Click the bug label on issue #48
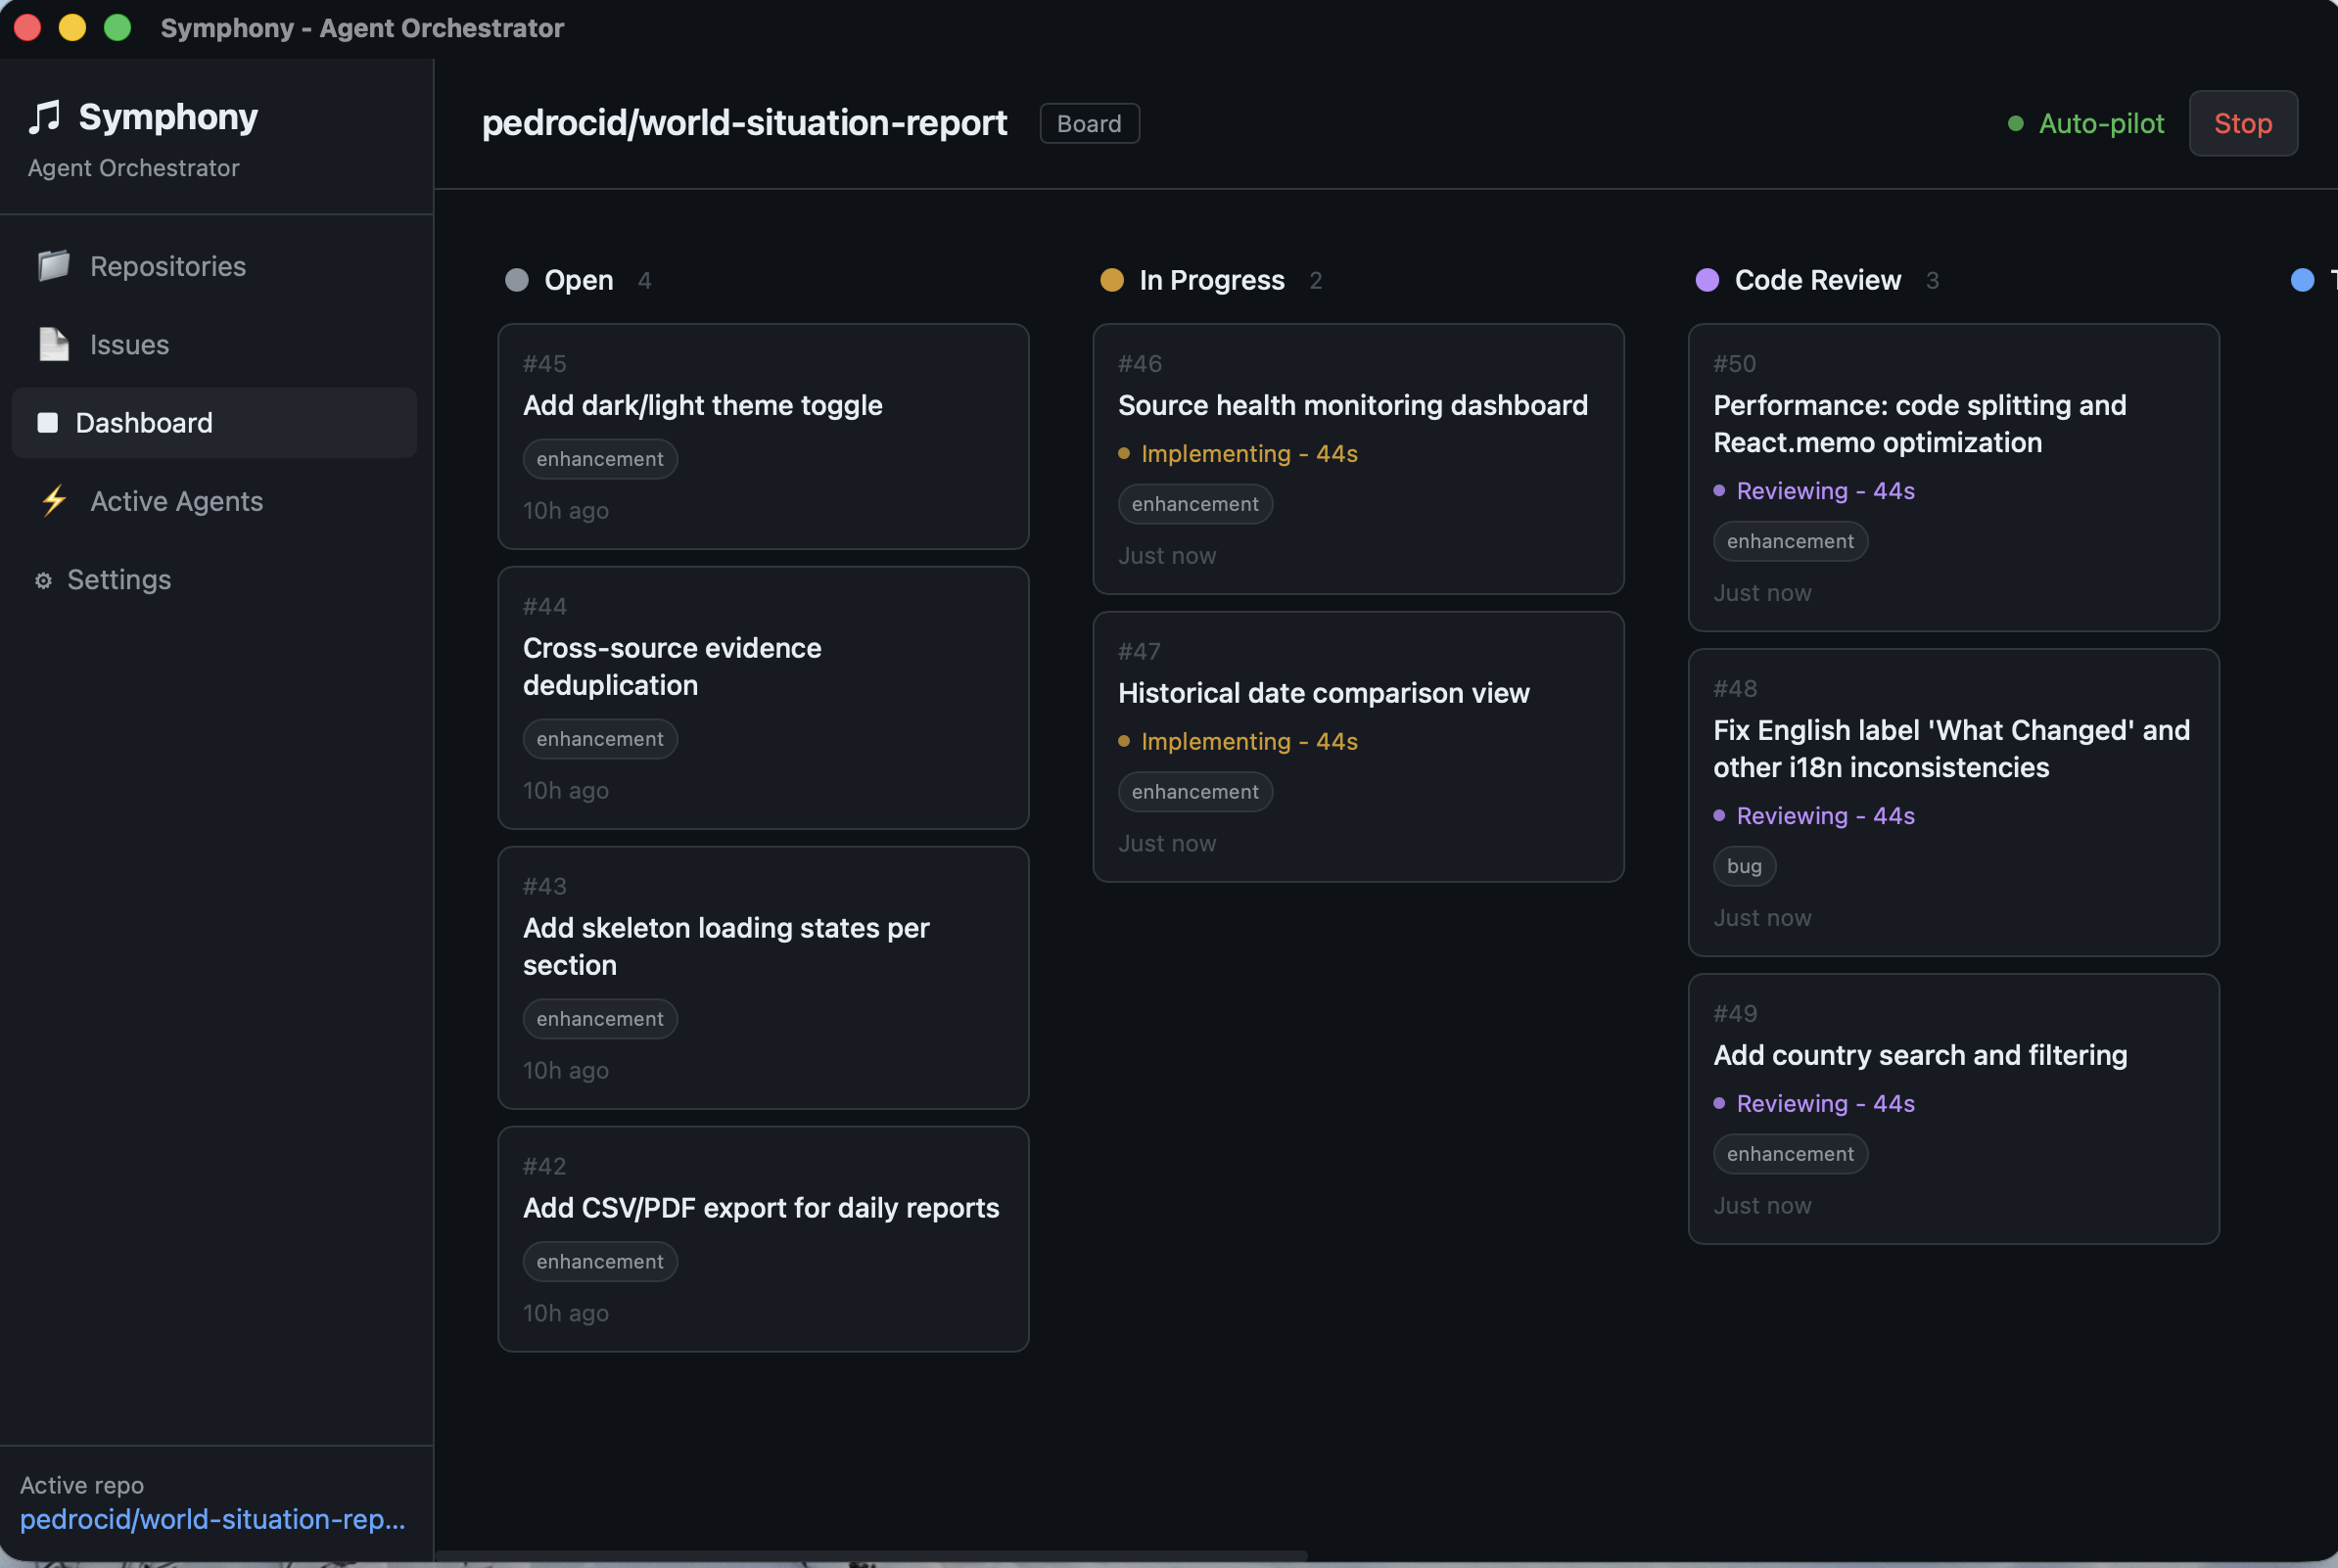This screenshot has width=2338, height=1568. coord(1744,866)
